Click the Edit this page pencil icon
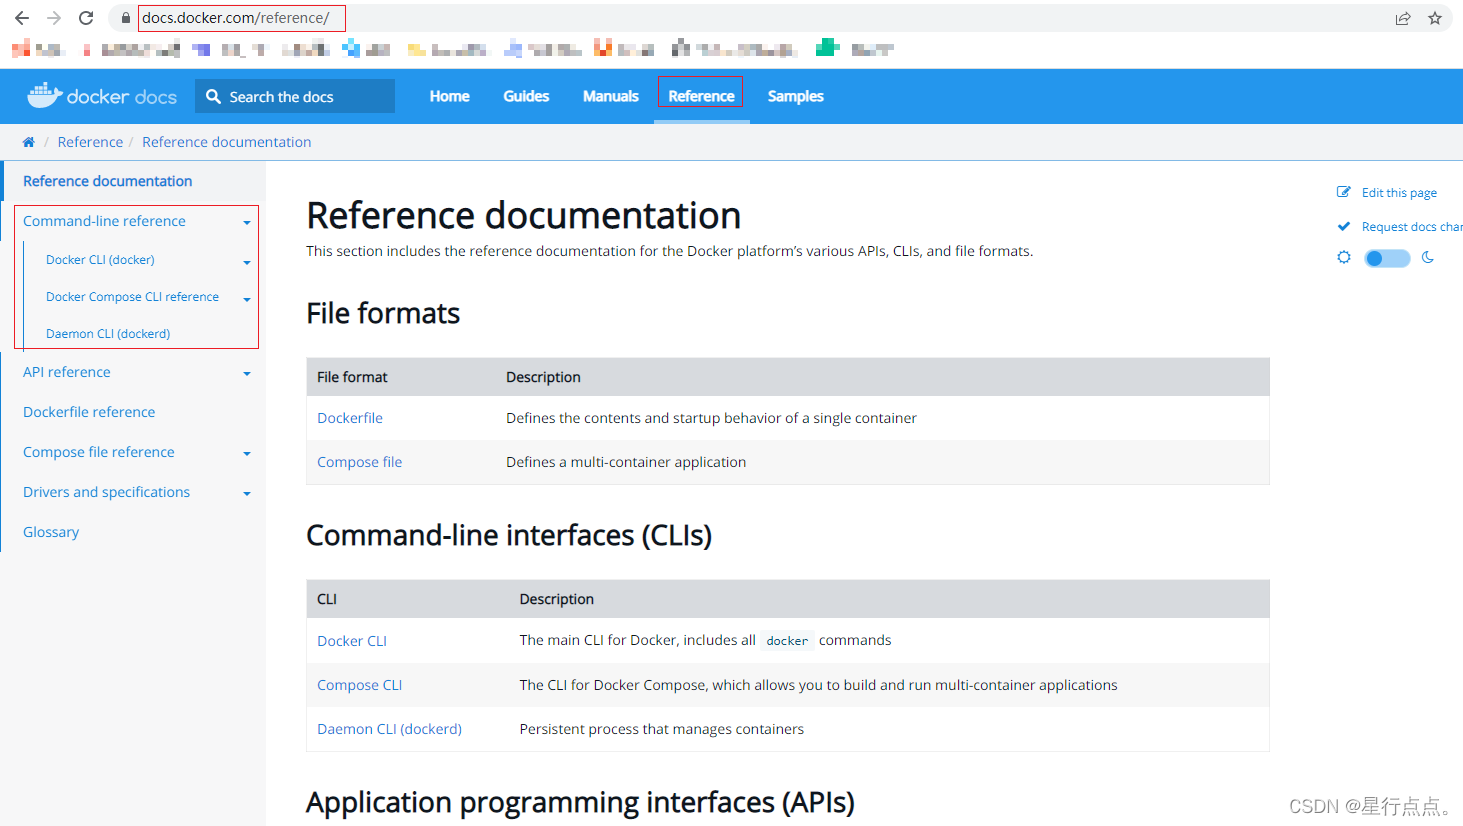Viewport: 1463px width, 826px height. pyautogui.click(x=1344, y=192)
